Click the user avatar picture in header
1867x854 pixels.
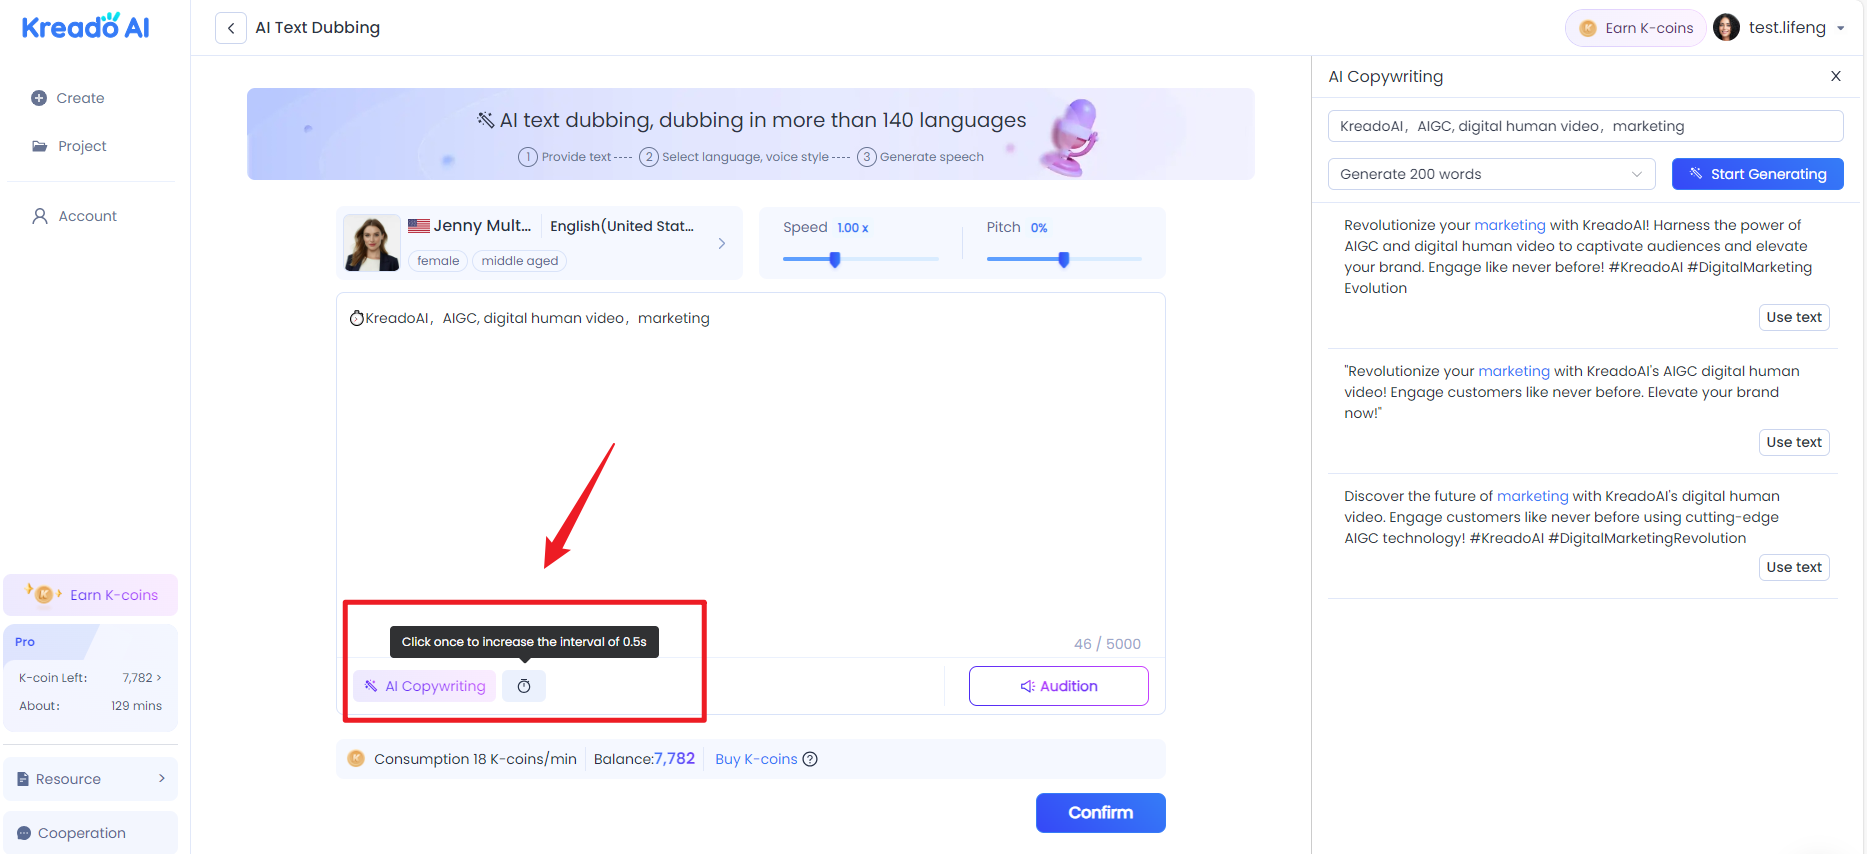pos(1726,28)
